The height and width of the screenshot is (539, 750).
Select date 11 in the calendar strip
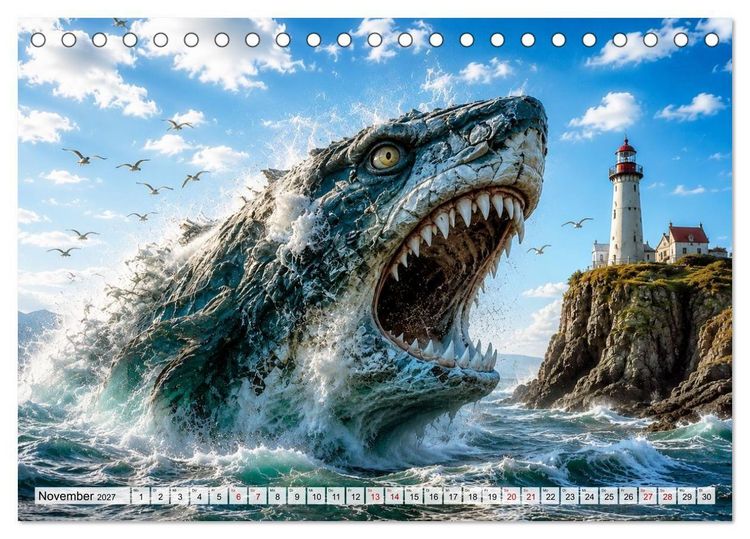click(336, 496)
